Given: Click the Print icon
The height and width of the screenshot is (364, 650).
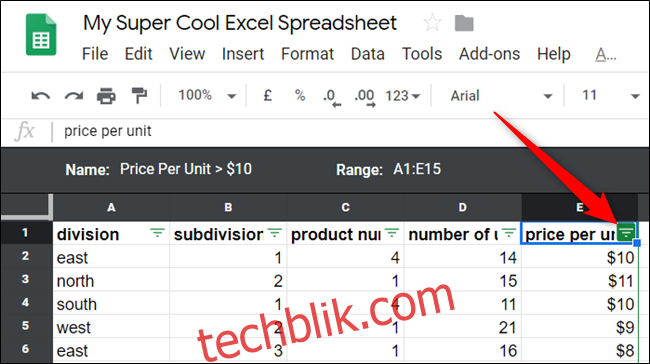Looking at the screenshot, I should point(106,96).
